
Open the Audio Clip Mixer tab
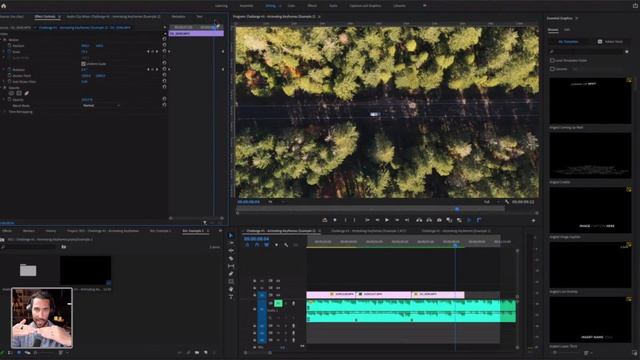(113, 17)
